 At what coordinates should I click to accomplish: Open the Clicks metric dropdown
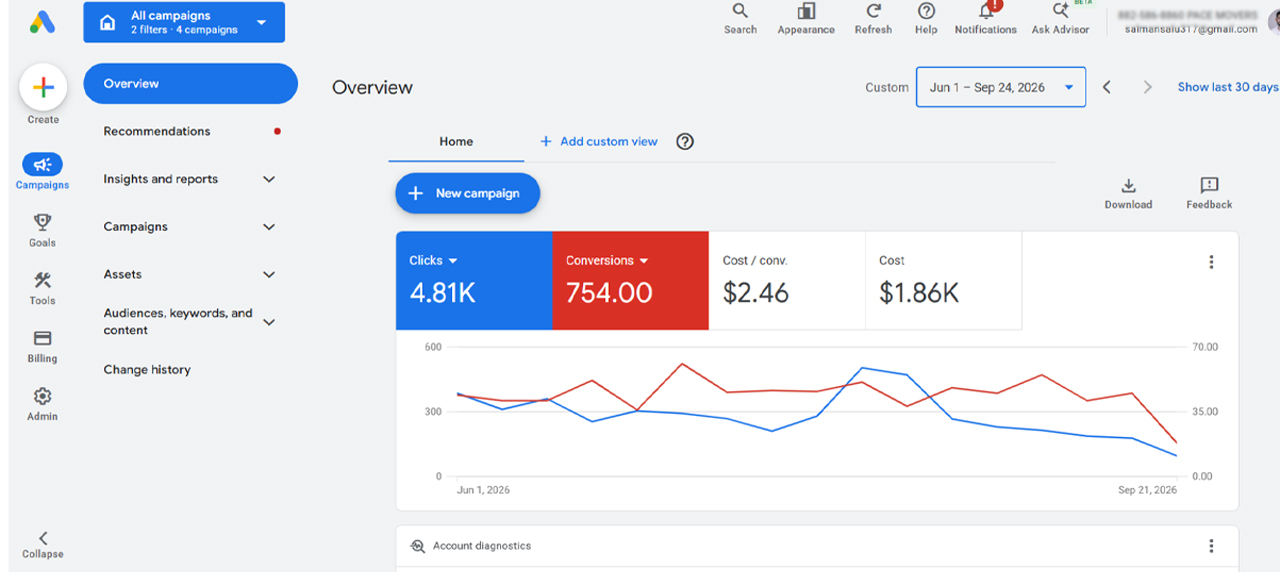coord(433,260)
